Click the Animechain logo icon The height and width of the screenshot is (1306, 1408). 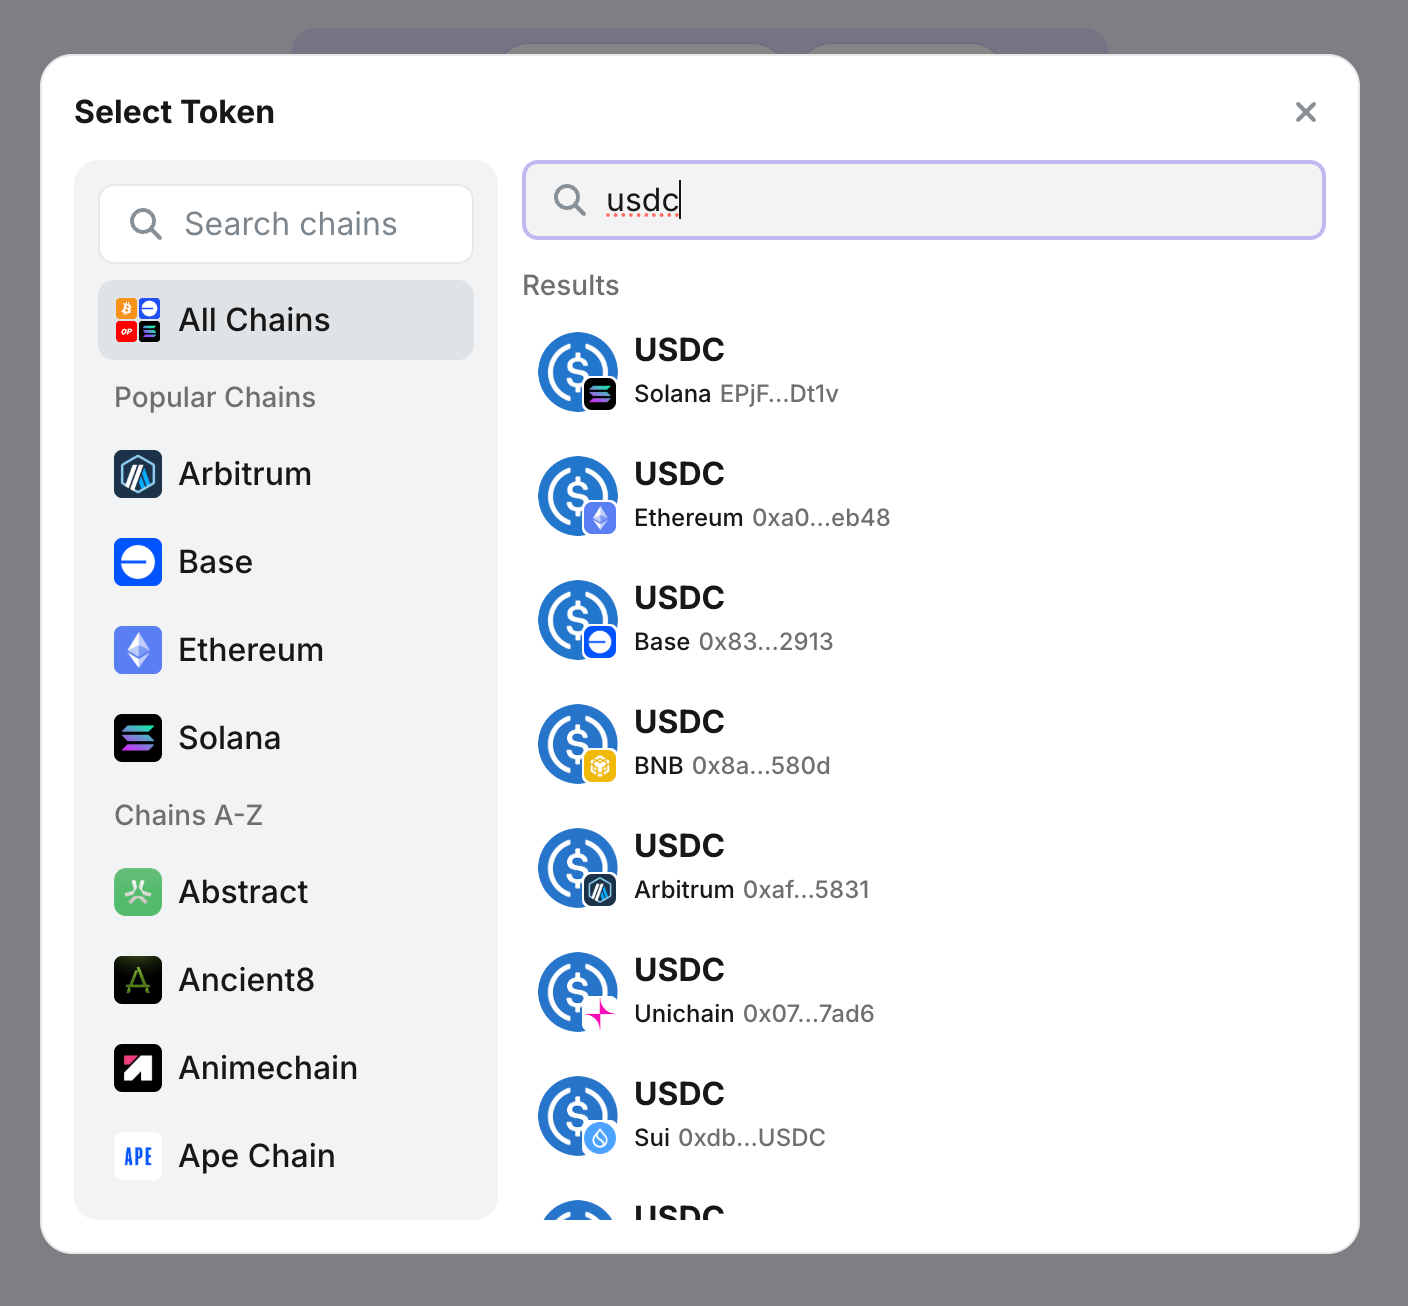pos(138,1068)
